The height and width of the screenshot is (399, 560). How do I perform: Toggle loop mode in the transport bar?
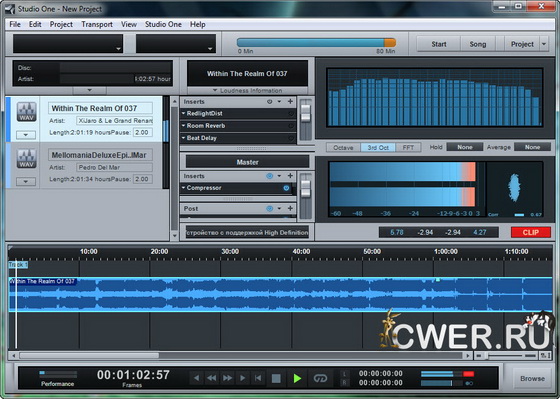[320, 378]
